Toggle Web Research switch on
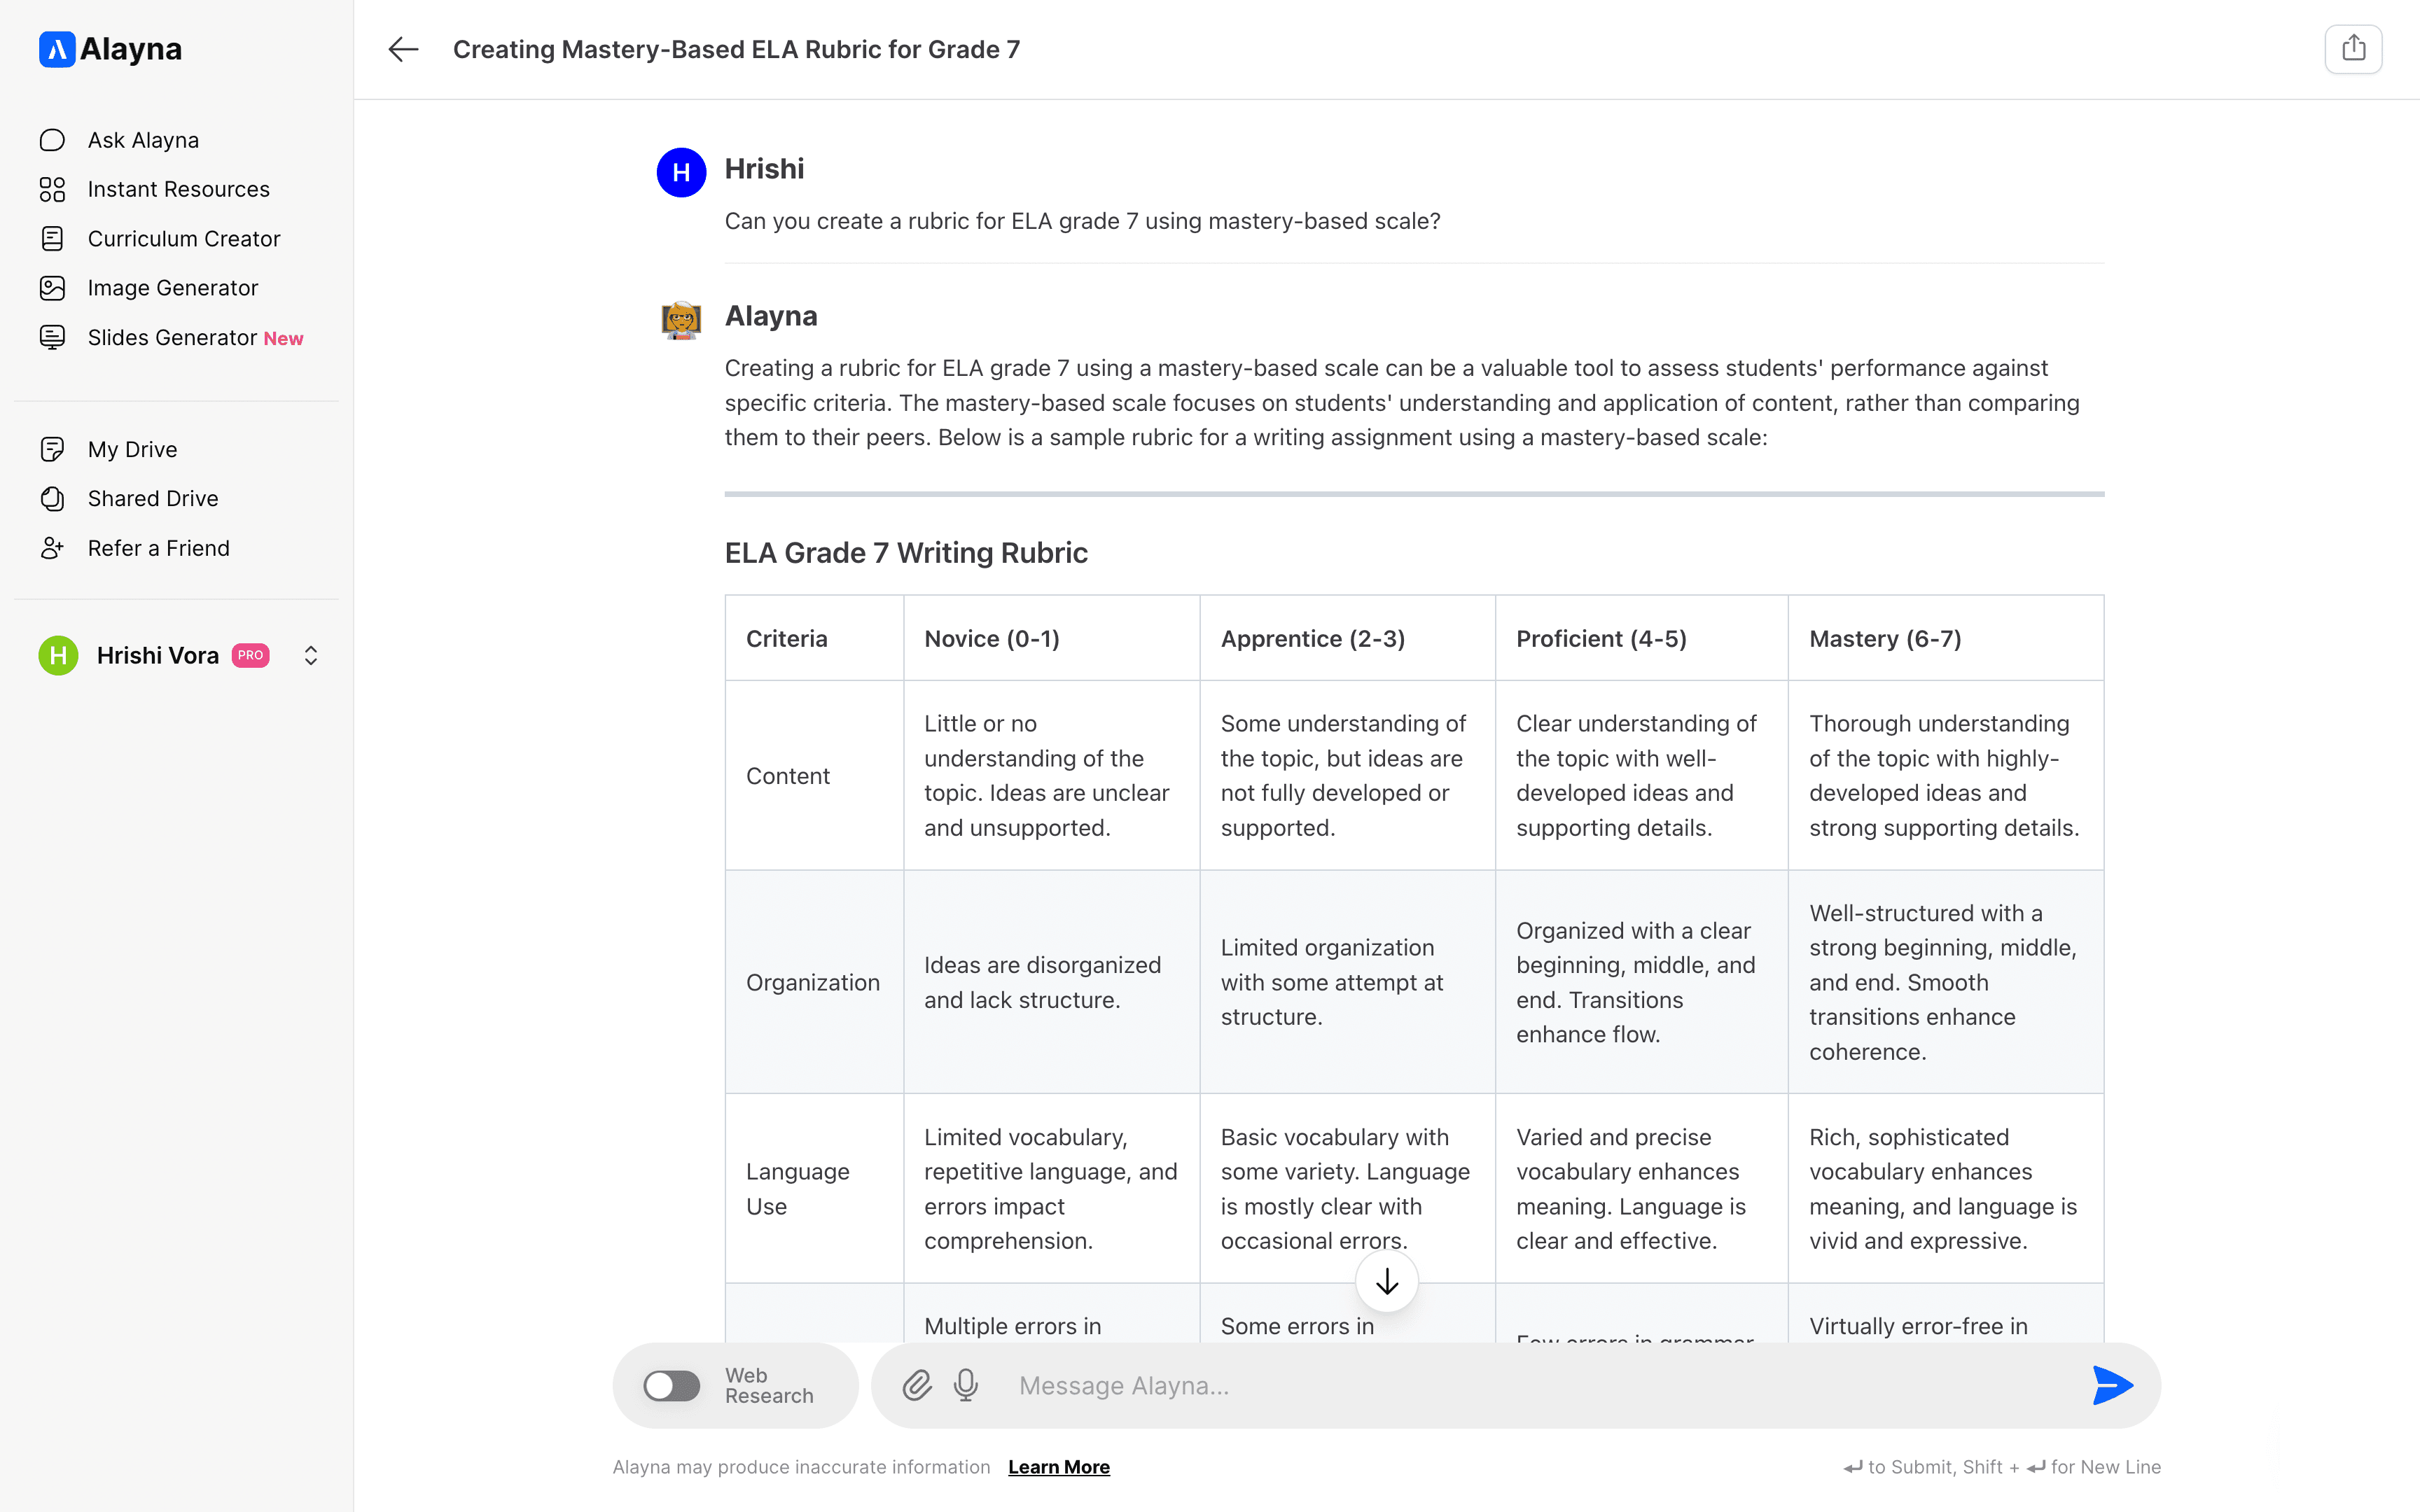Viewport: 2420px width, 1512px height. pos(669,1385)
